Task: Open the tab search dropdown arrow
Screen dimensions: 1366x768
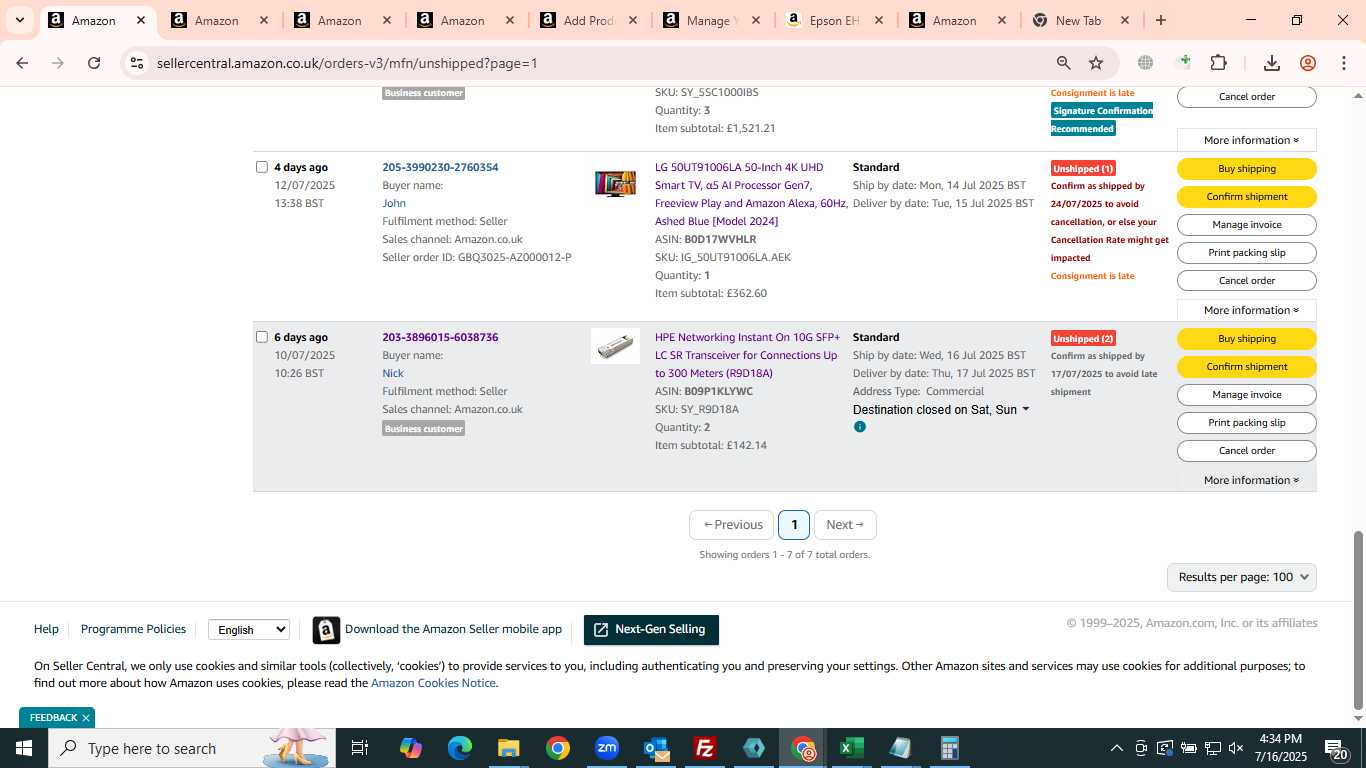Action: 19,20
